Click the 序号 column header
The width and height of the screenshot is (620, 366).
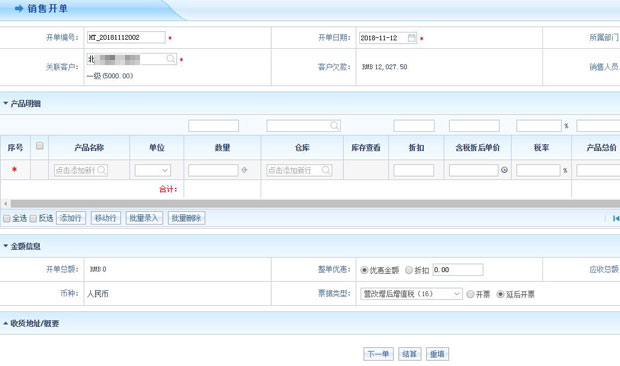point(15,148)
